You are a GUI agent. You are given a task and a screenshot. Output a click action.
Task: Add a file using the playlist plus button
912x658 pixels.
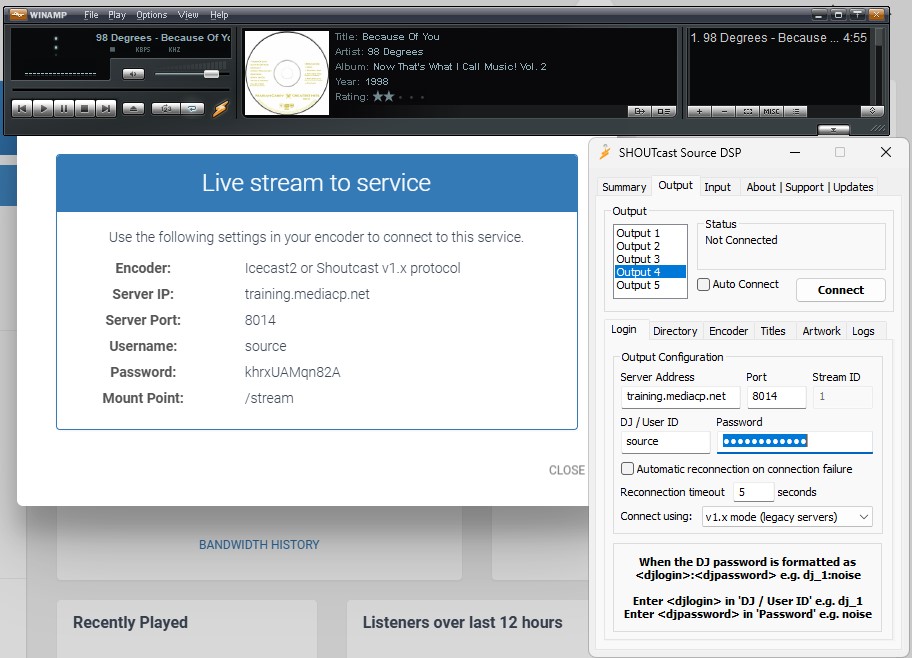(699, 111)
